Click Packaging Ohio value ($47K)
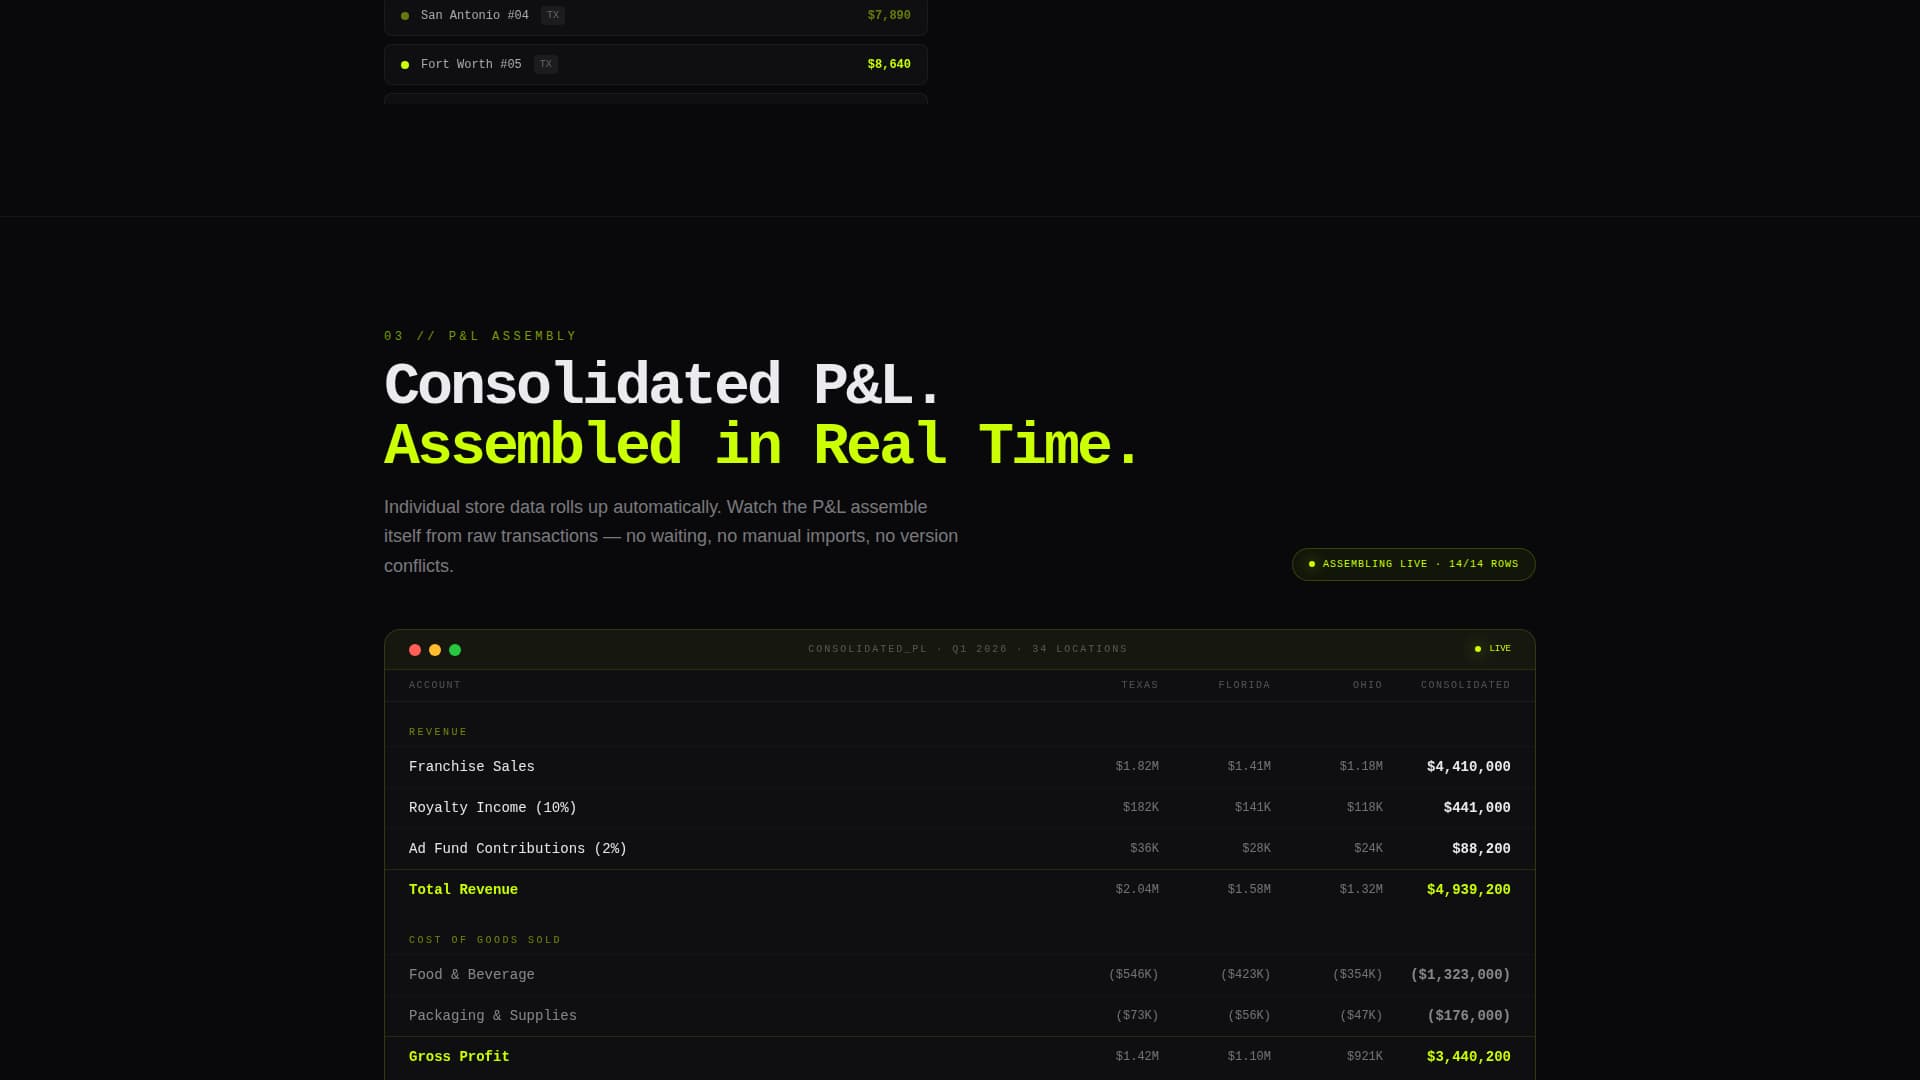The height and width of the screenshot is (1080, 1920). [x=1361, y=1016]
